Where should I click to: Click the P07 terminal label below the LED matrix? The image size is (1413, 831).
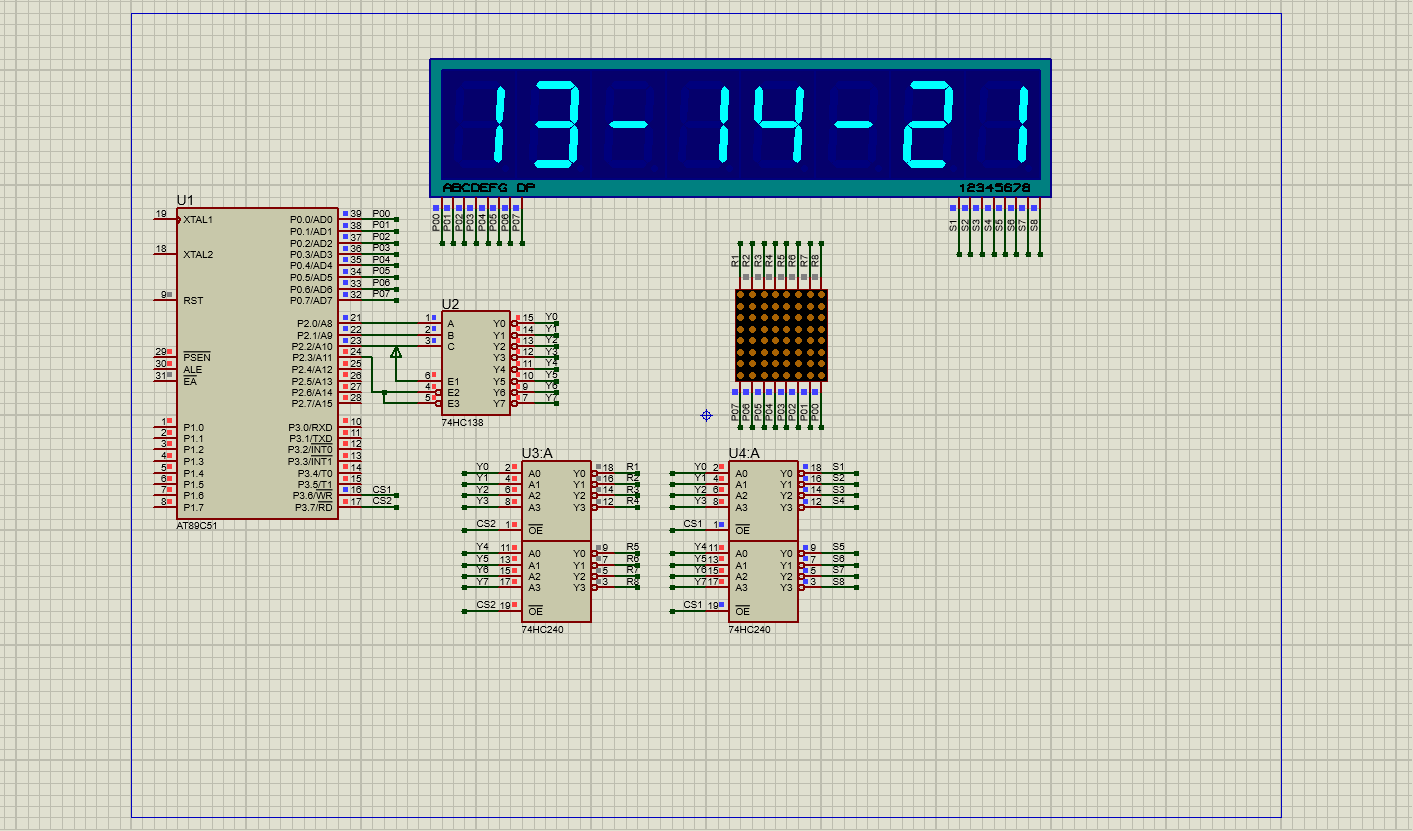pyautogui.click(x=734, y=411)
